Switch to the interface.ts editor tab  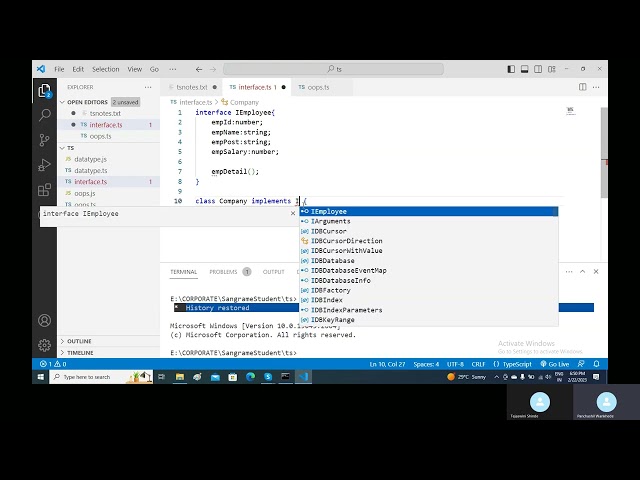tap(257, 87)
